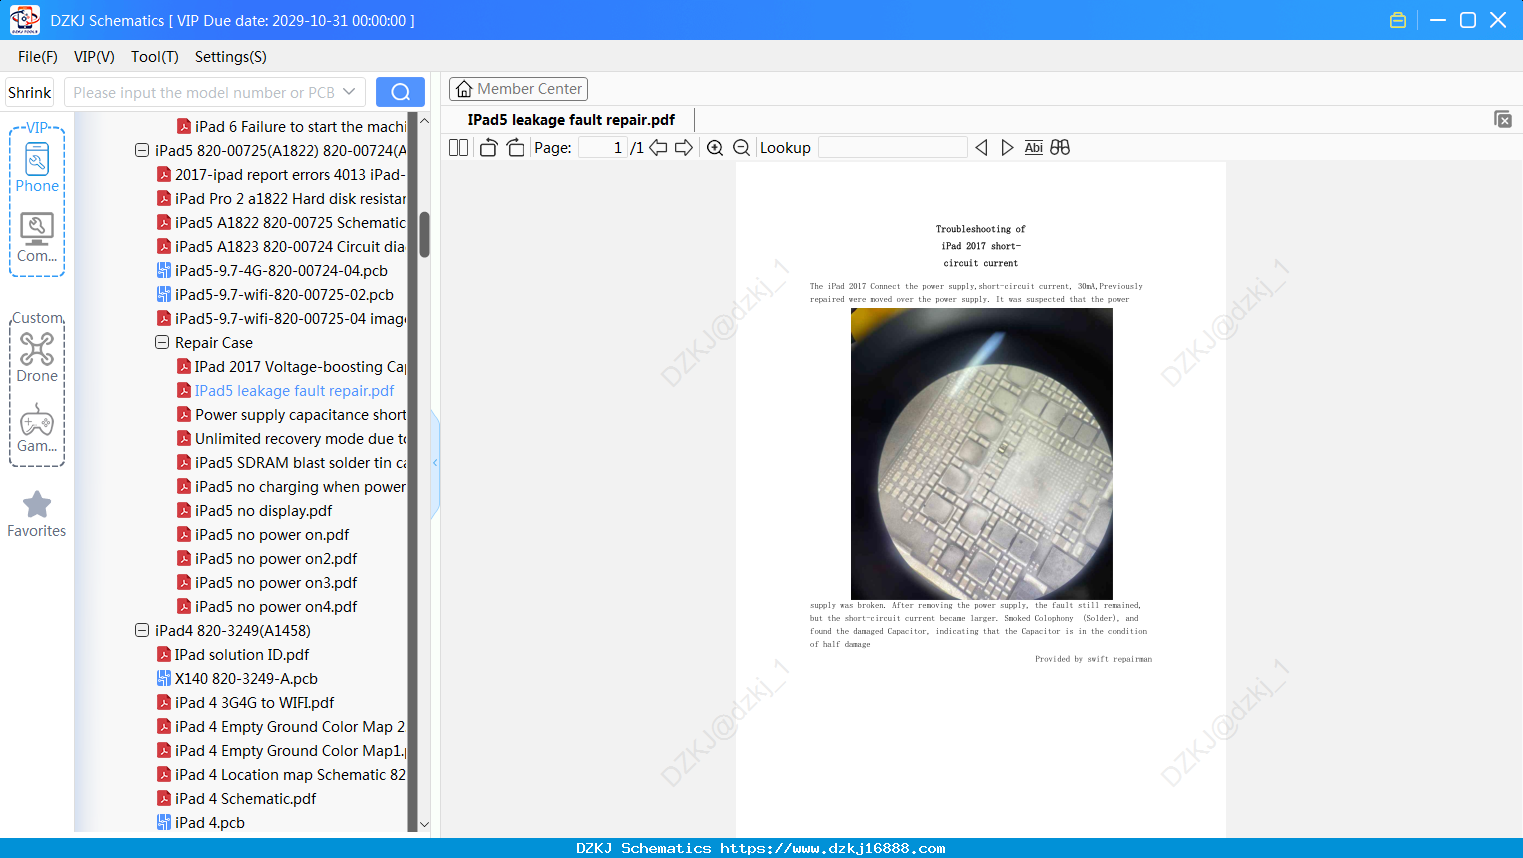Close tabs icon at right of tab bar
This screenshot has height=858, width=1523.
point(1503,119)
